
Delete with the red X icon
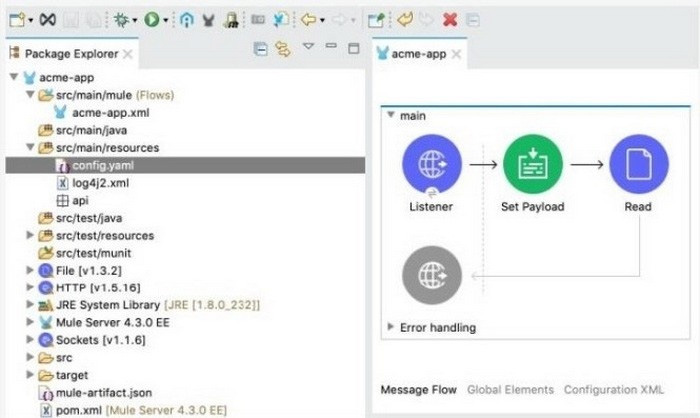pyautogui.click(x=450, y=20)
